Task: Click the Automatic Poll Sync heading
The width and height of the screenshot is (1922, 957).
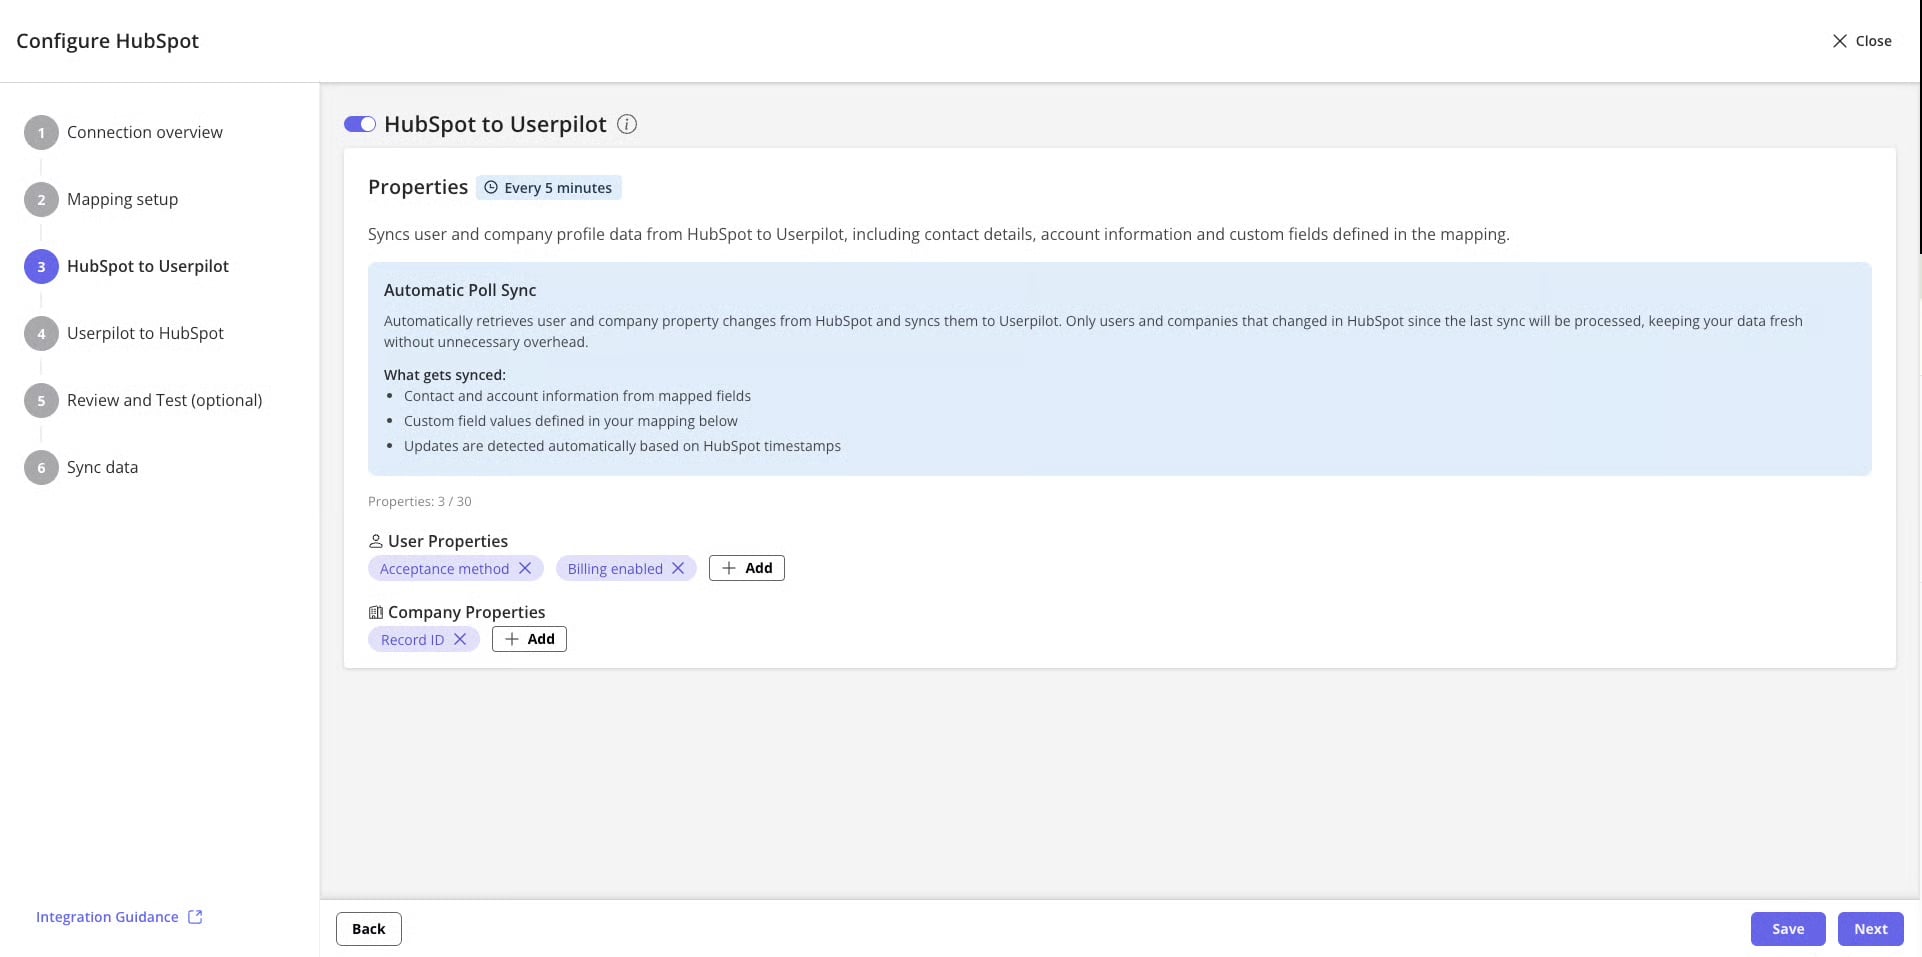Action: tap(460, 290)
